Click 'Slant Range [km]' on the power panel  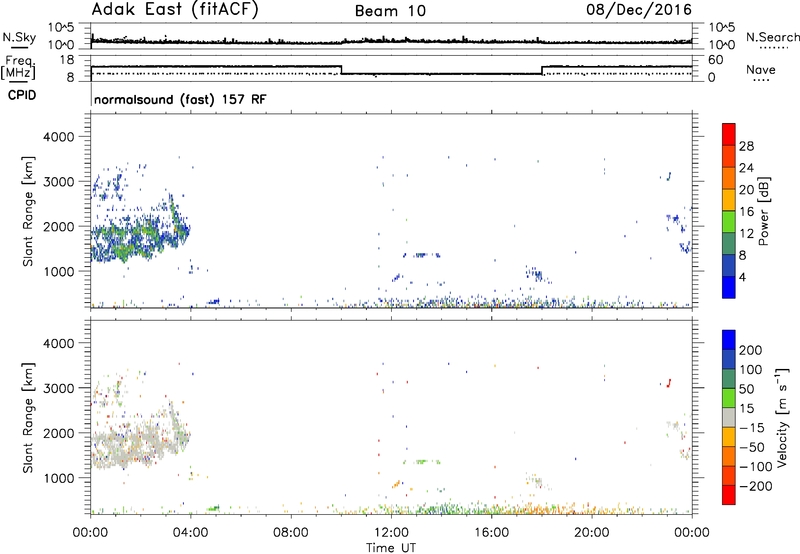28,211
